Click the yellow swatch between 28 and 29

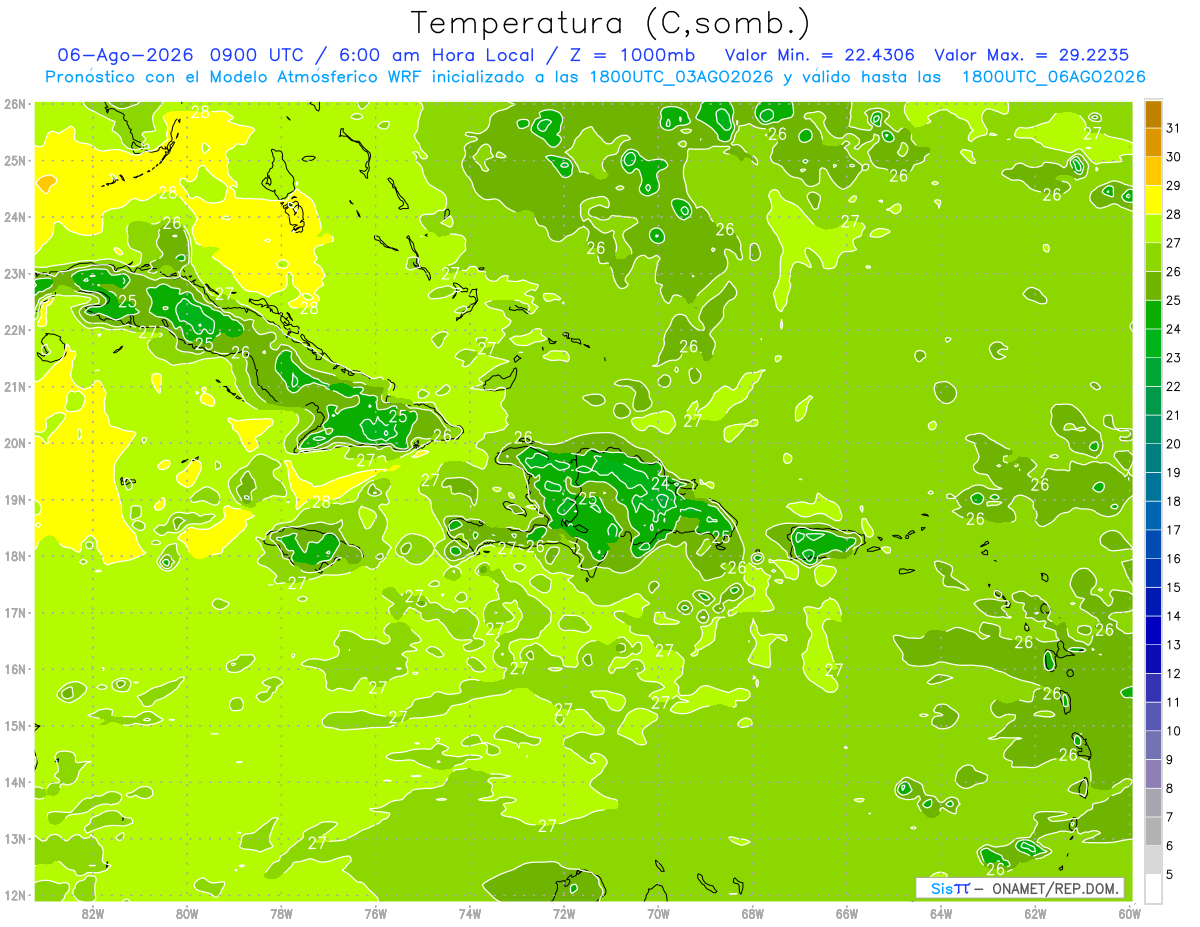(1153, 200)
